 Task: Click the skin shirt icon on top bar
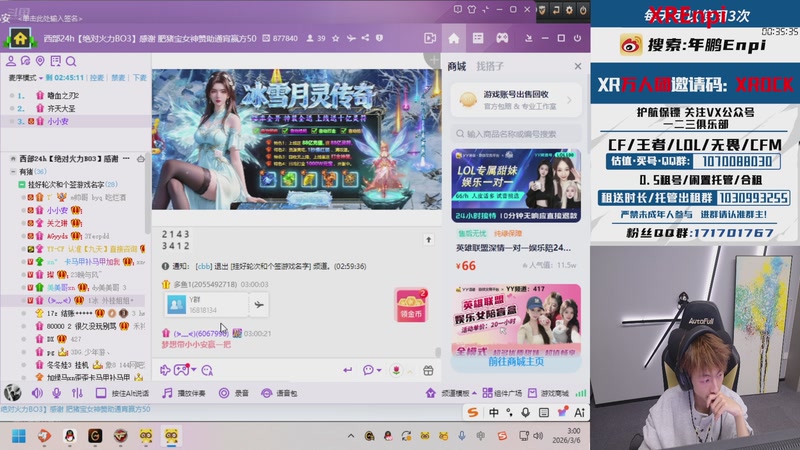click(x=471, y=10)
